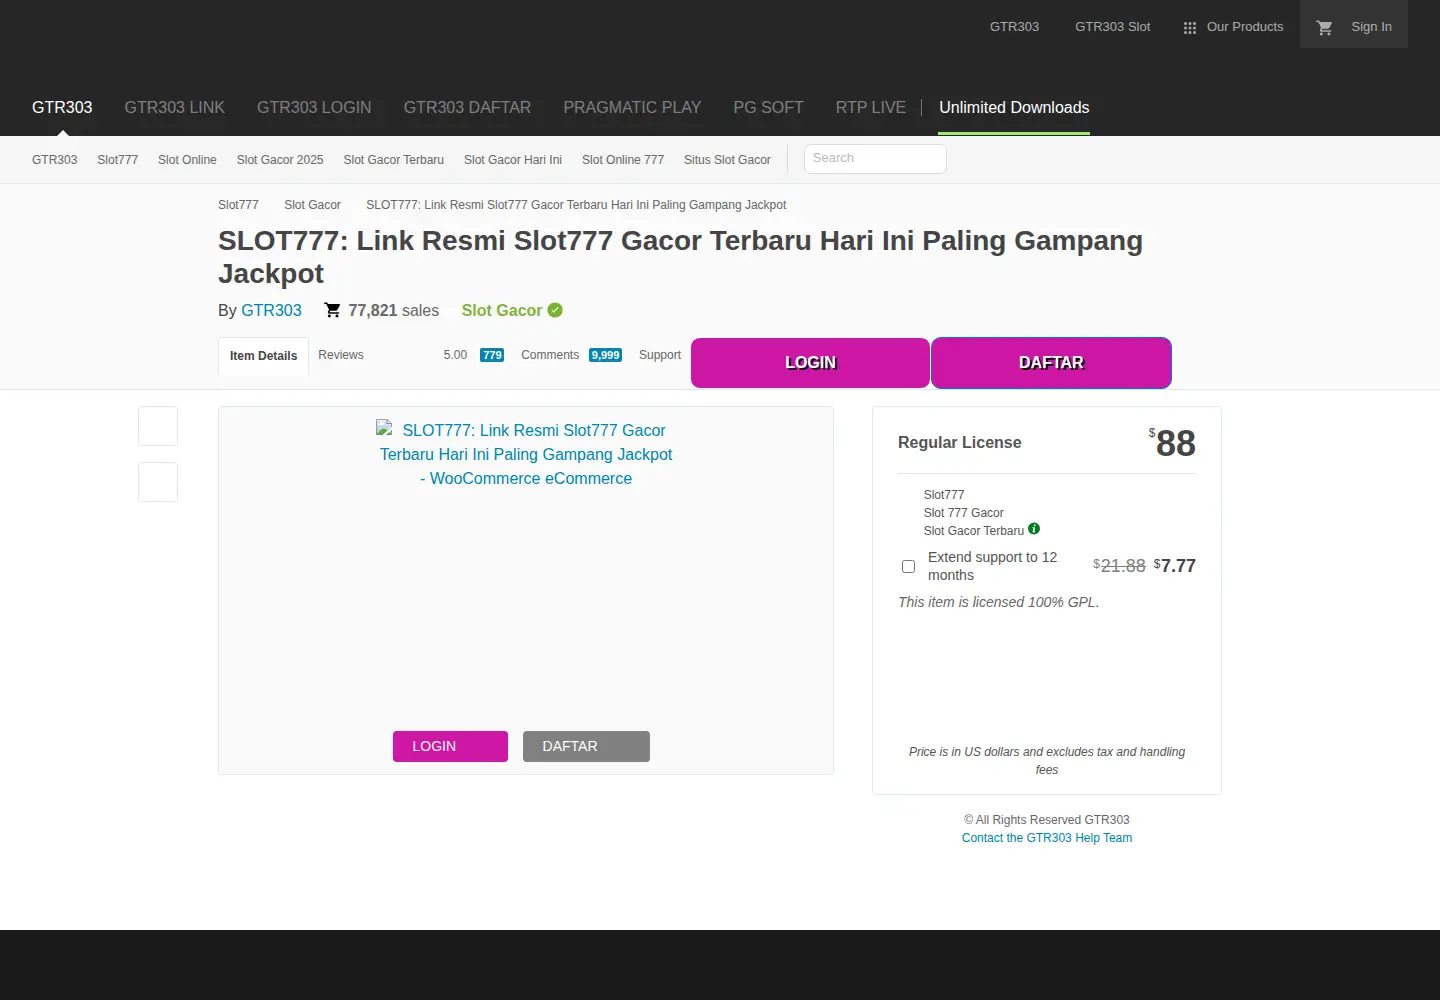Viewport: 1440px width, 1000px height.
Task: Open RTP LIVE menu item
Action: [x=871, y=107]
